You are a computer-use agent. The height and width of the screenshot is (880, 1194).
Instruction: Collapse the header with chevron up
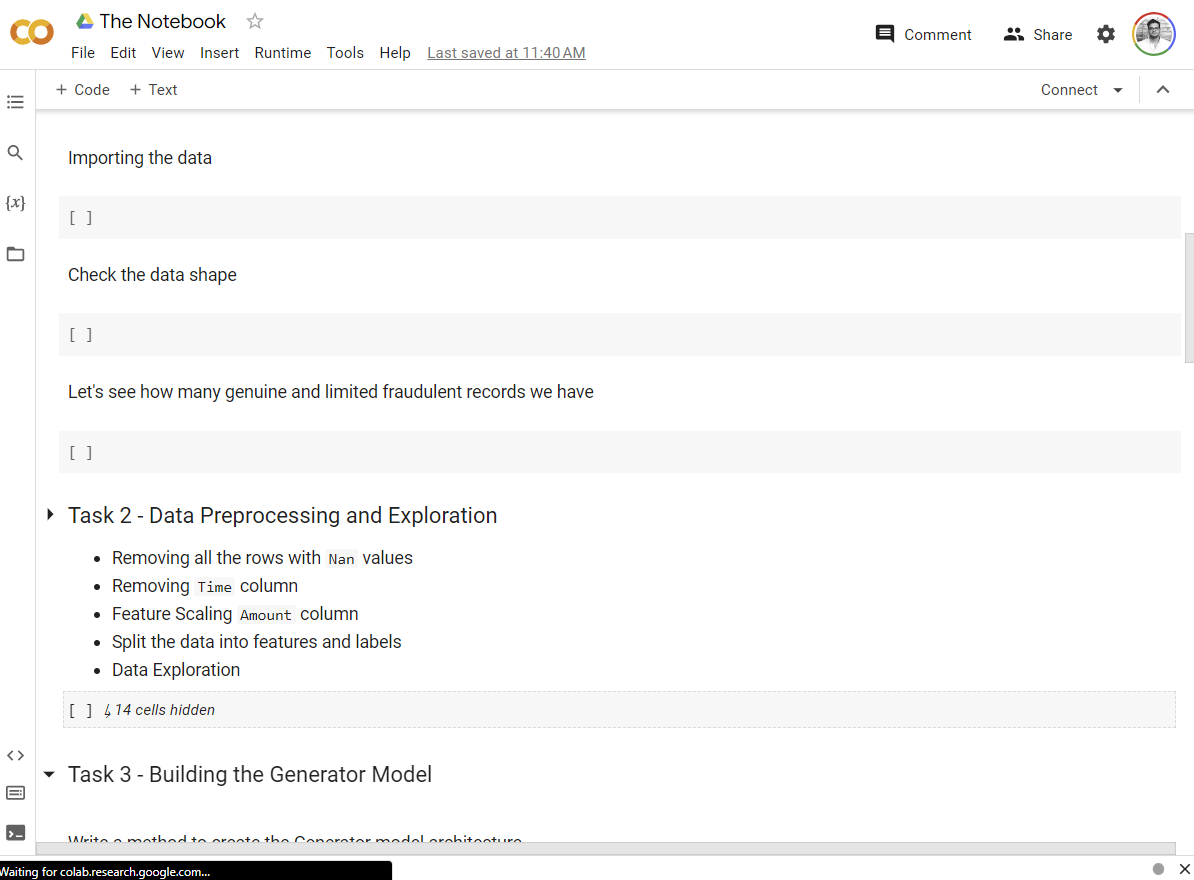1163,90
